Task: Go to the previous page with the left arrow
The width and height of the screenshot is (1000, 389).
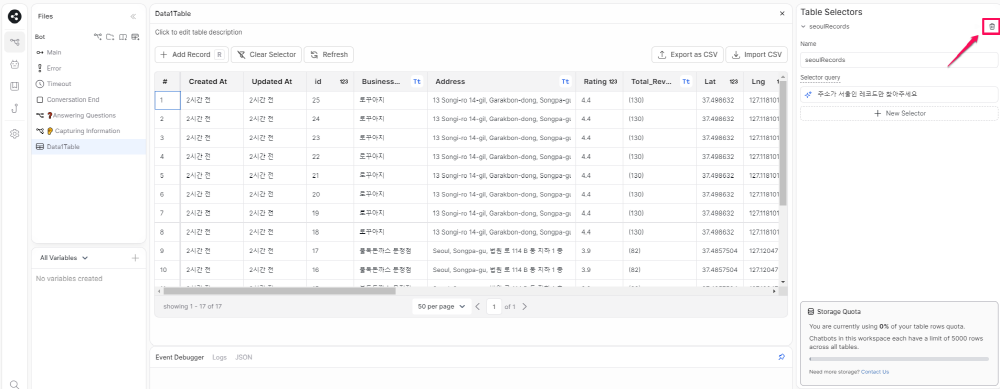Action: [x=477, y=306]
